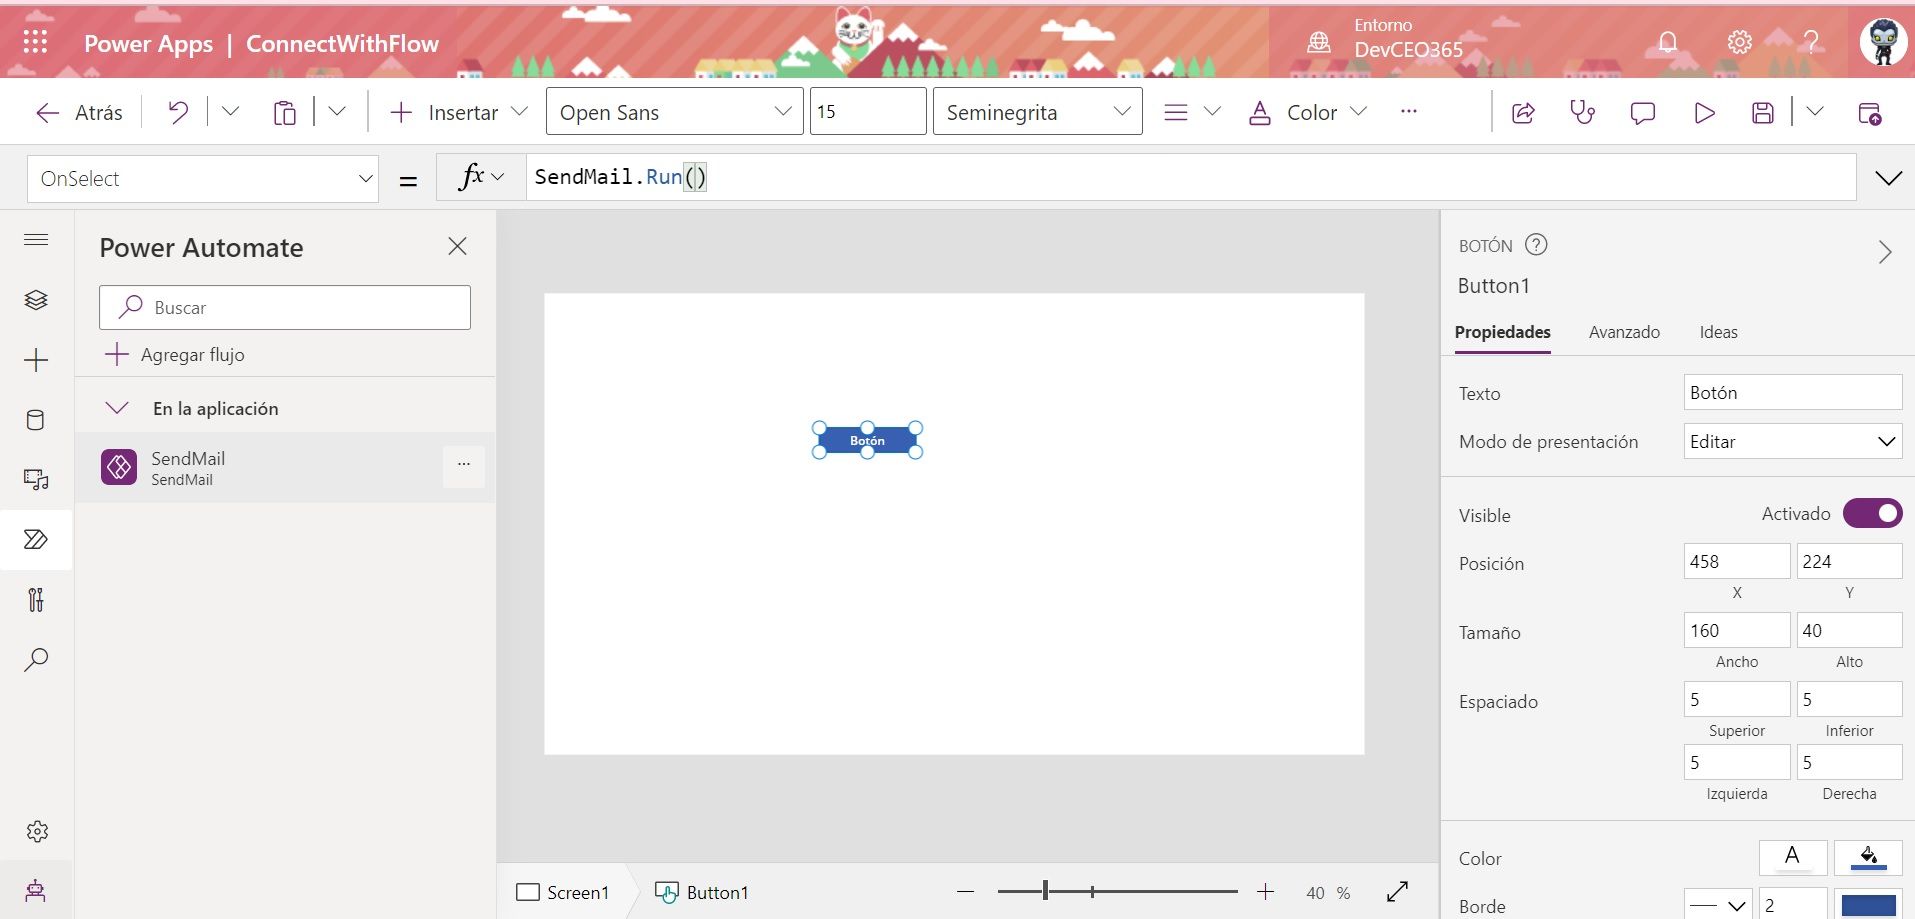Open the Seminegrita font weight dropdown
This screenshot has height=919, width=1915.
1037,111
